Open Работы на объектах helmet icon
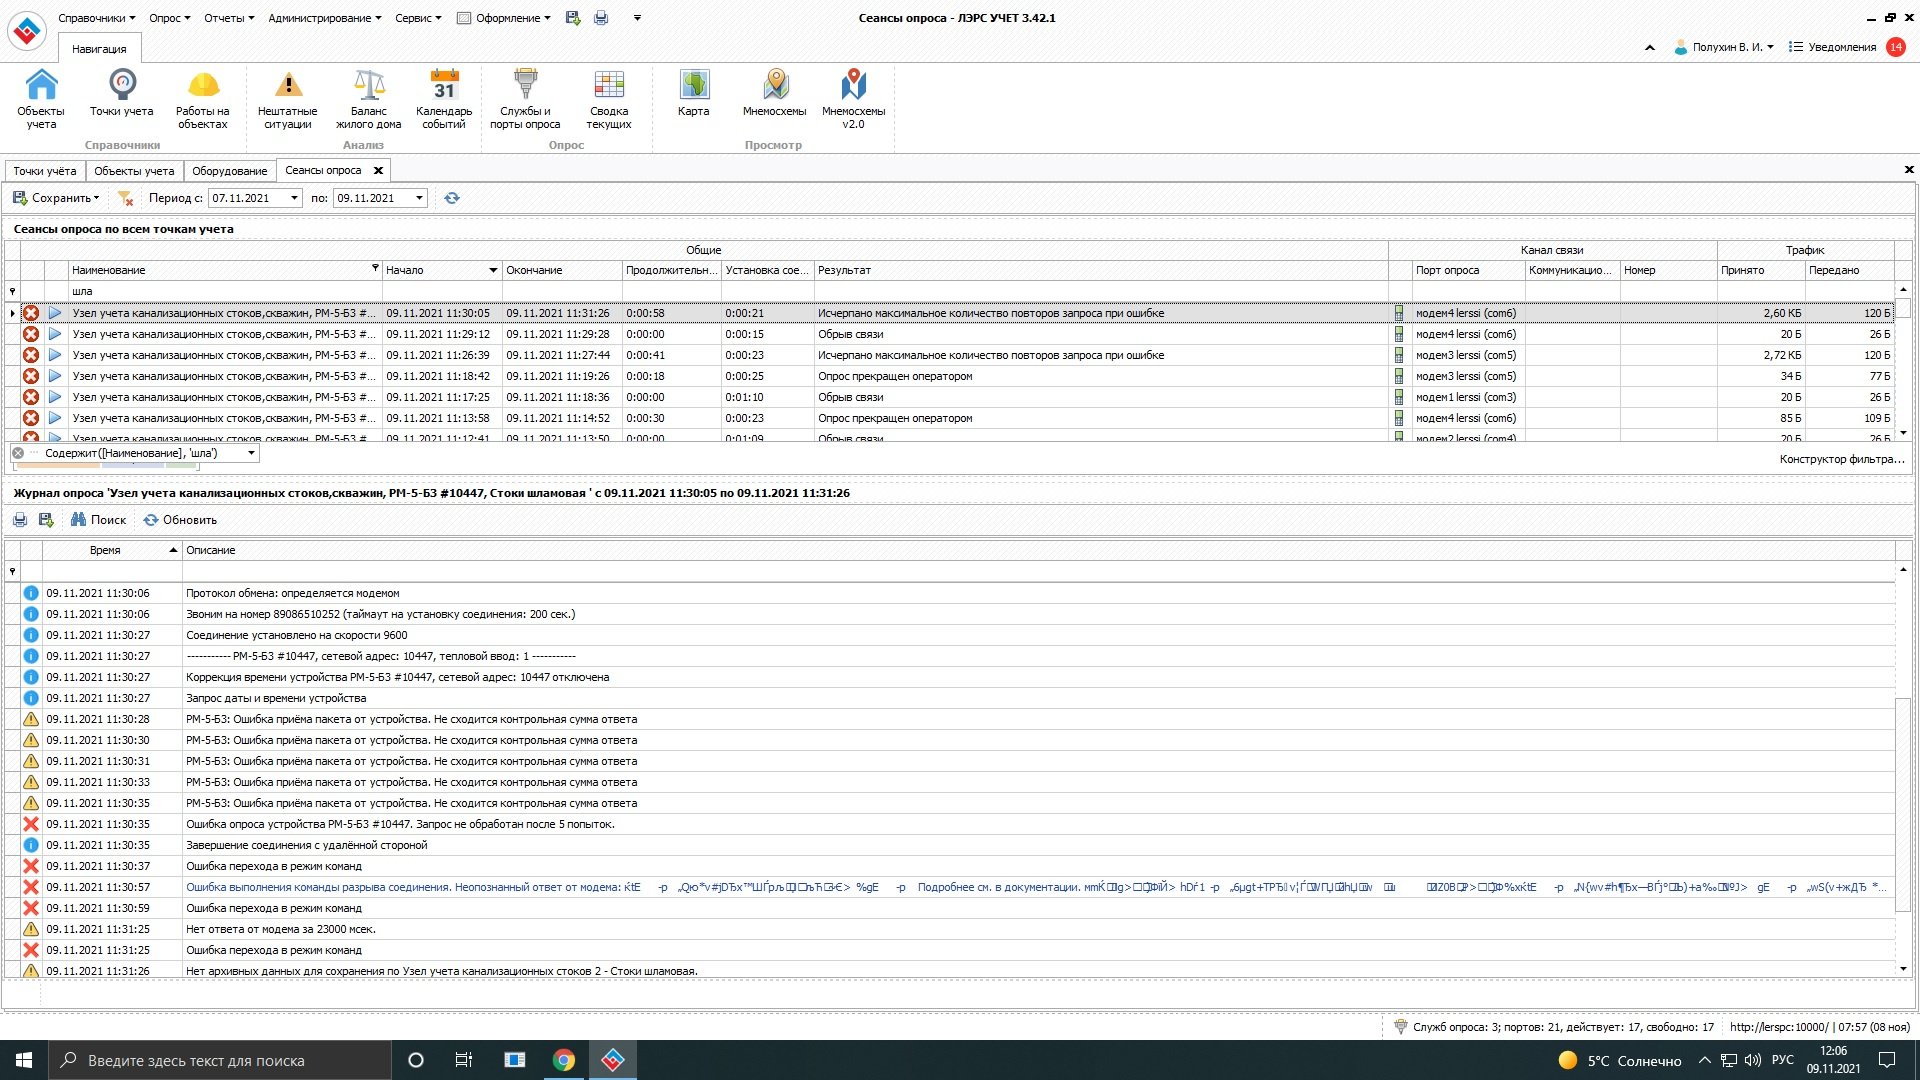The height and width of the screenshot is (1080, 1920). pos(203,99)
